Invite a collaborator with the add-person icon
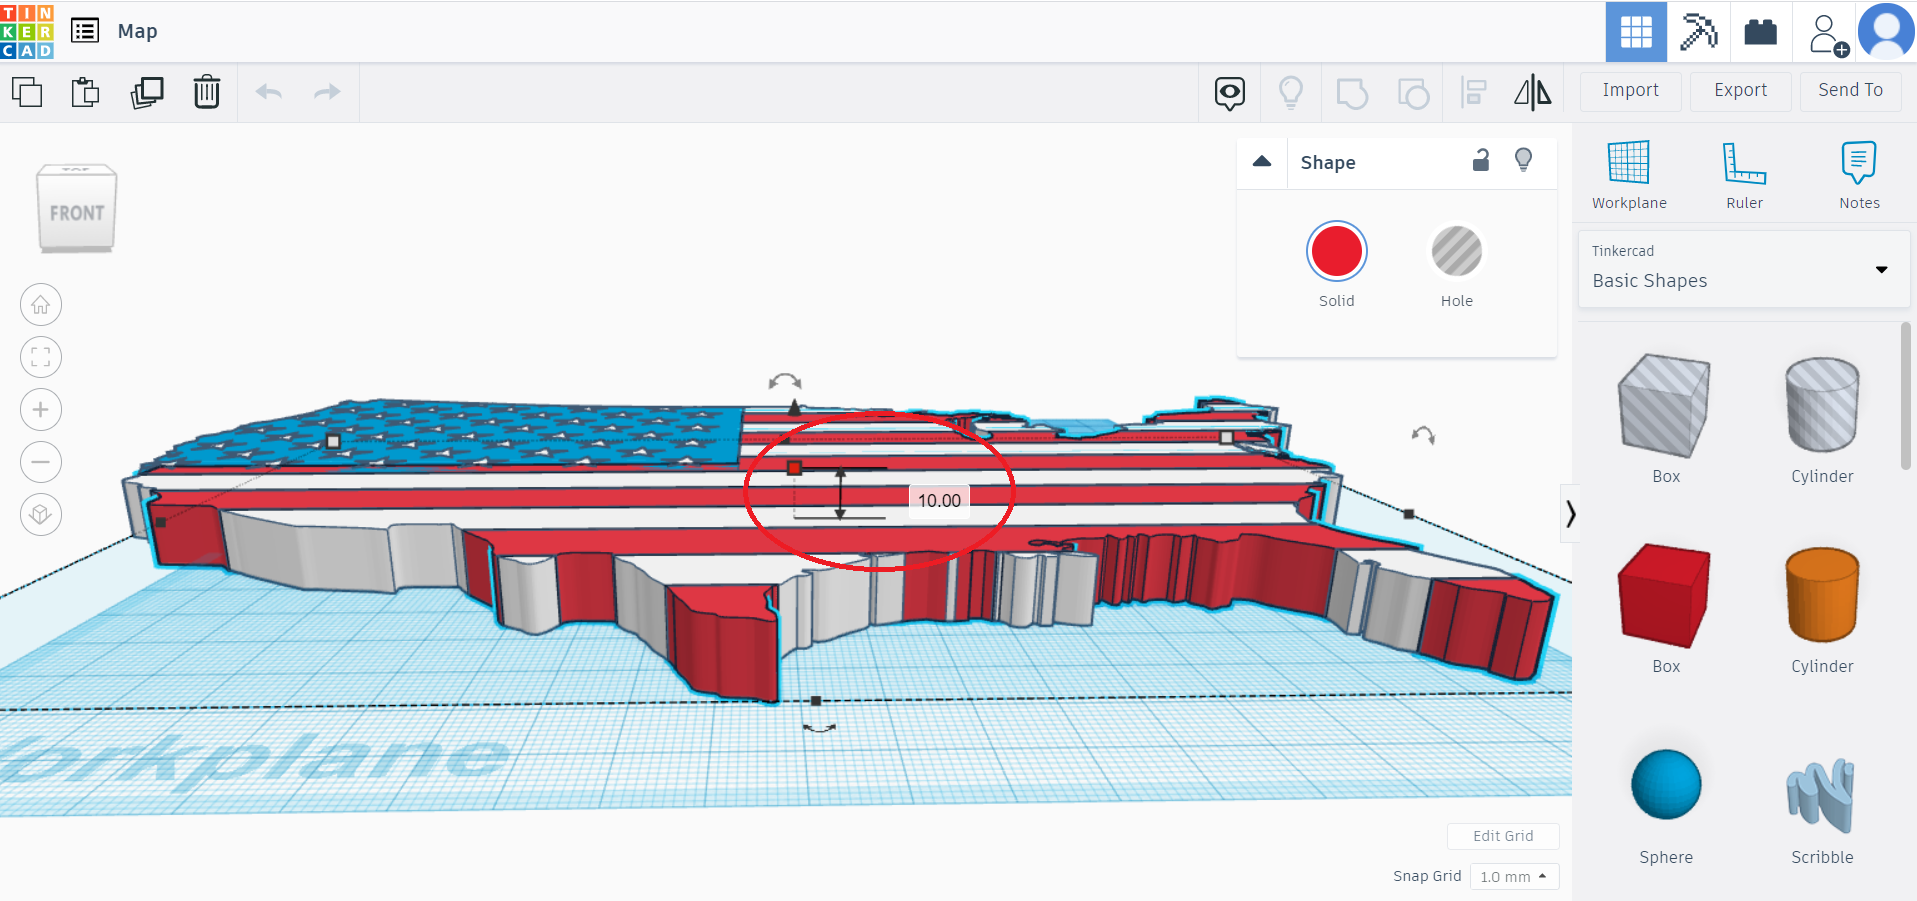 tap(1828, 34)
